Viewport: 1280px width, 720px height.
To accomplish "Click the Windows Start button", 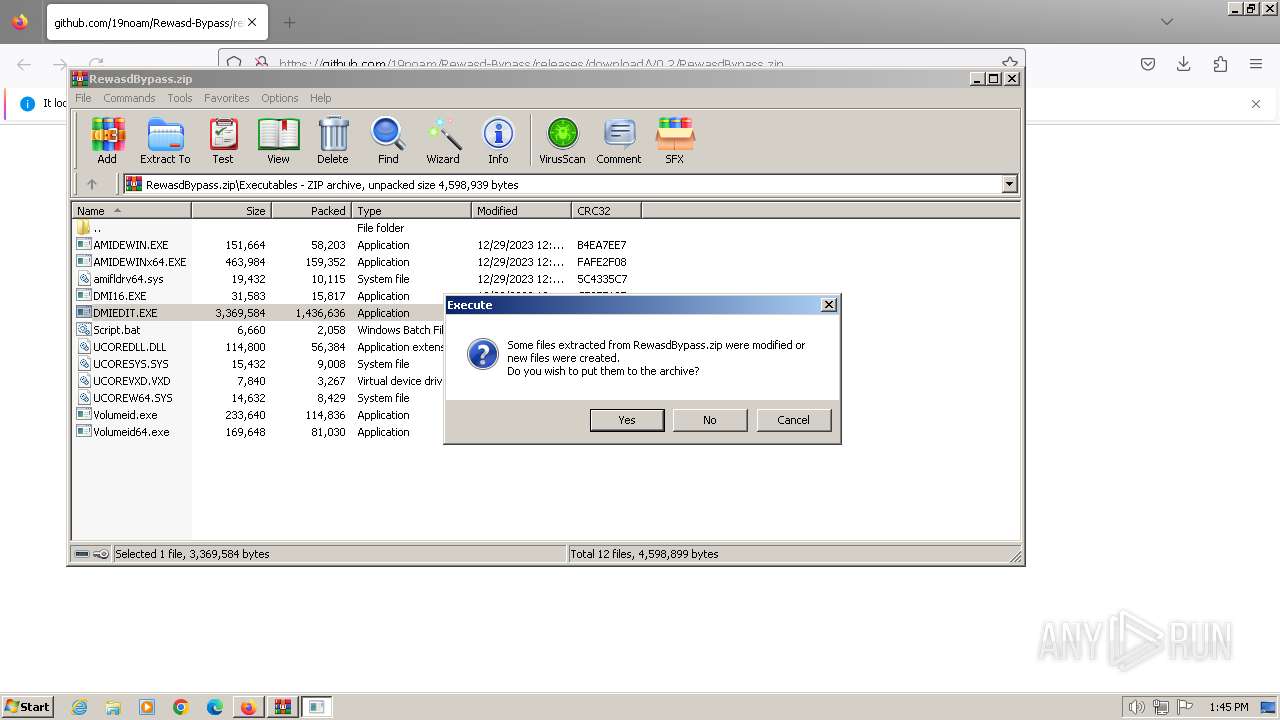I will tap(28, 706).
